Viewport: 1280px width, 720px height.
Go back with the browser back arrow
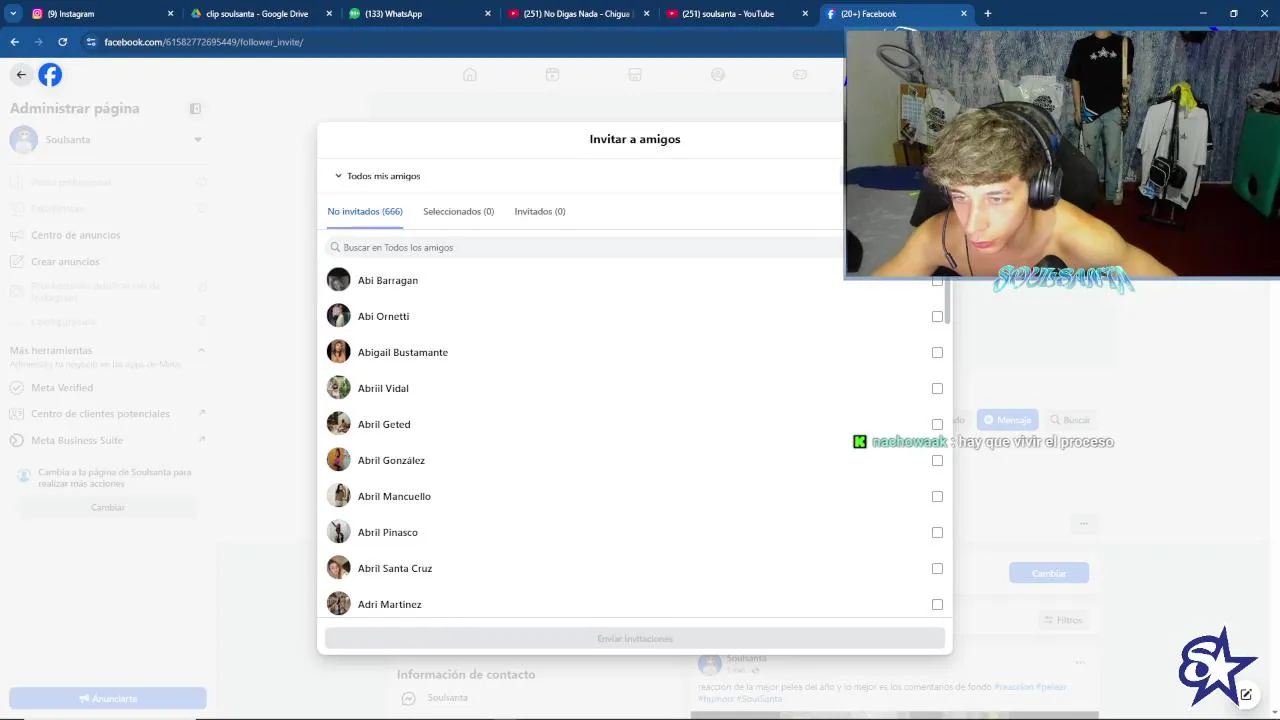(x=14, y=42)
